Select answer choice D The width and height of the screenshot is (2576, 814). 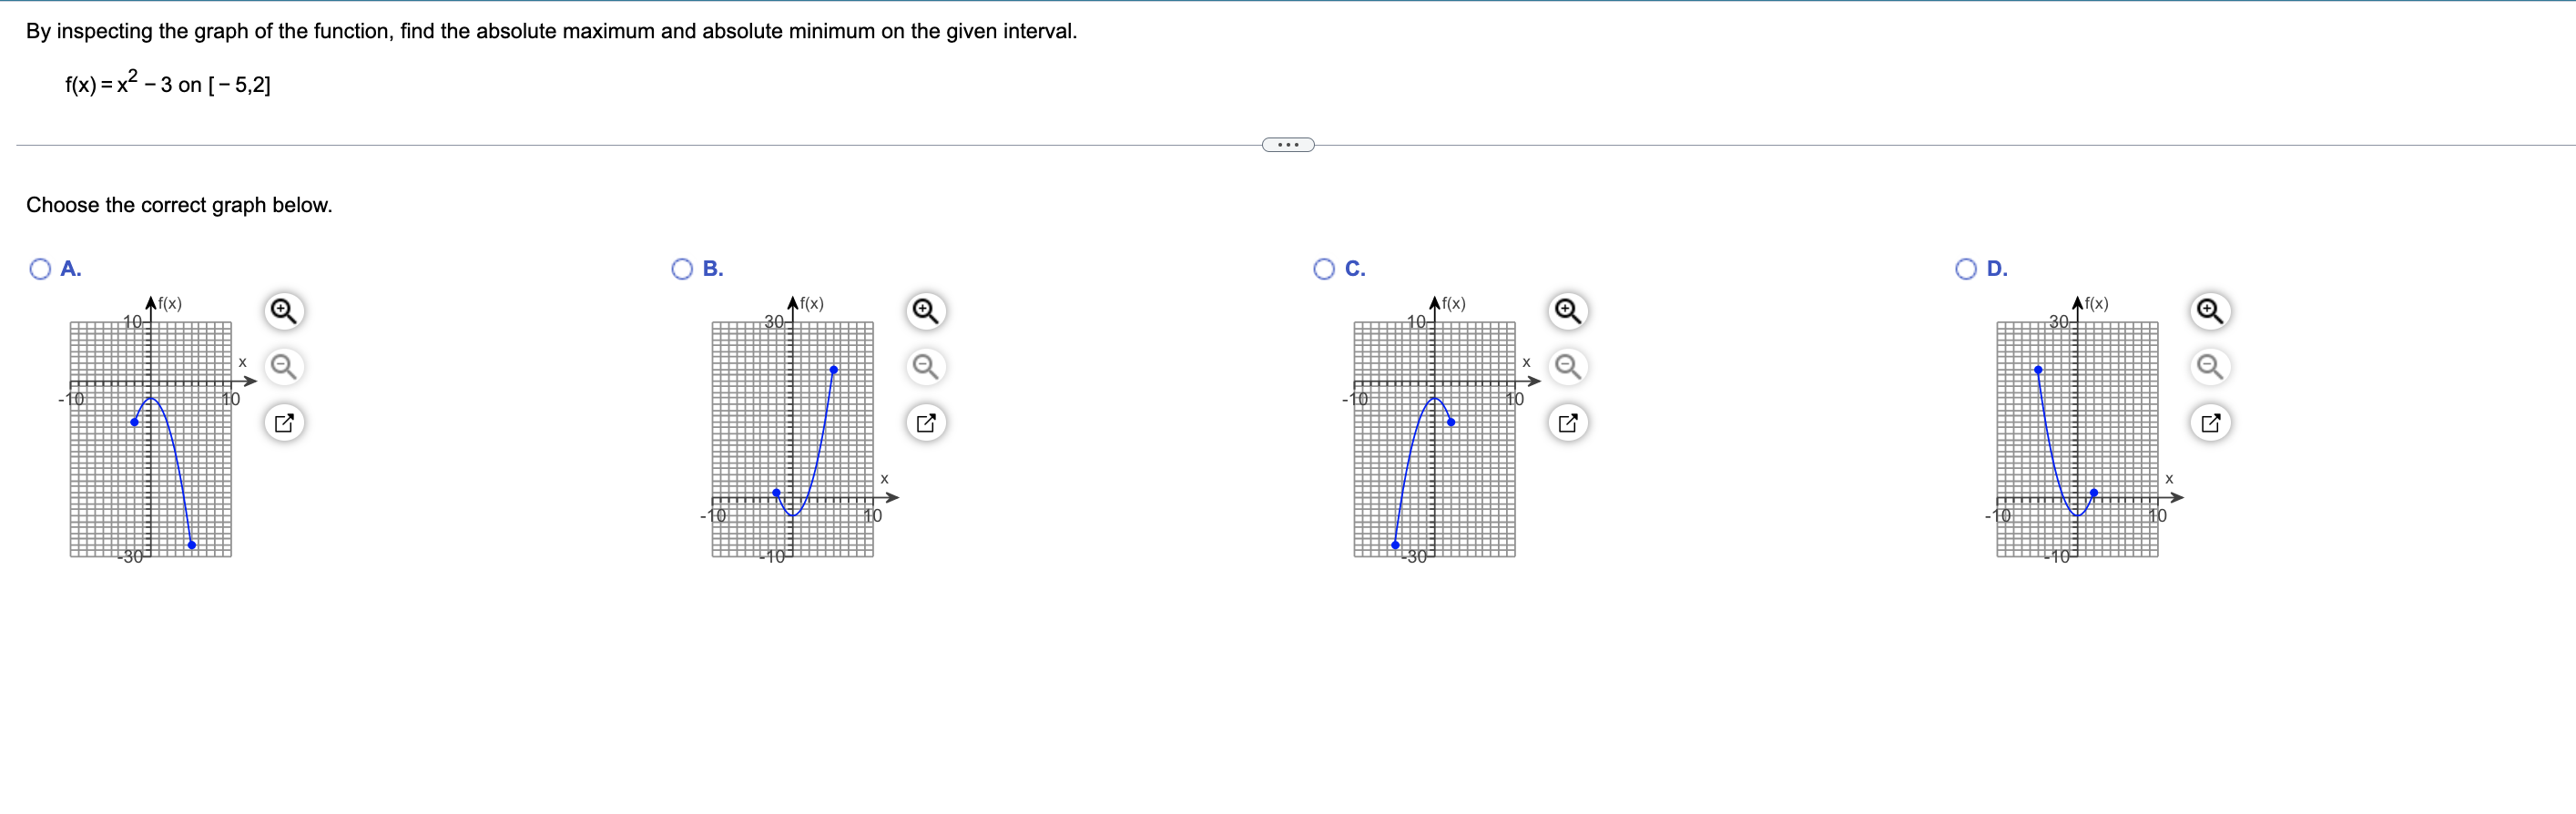(1965, 268)
